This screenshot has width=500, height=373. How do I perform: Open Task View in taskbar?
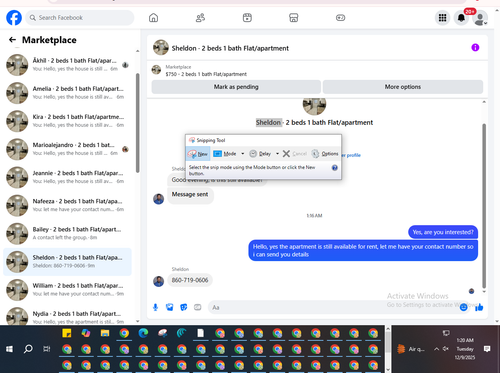pos(47,349)
